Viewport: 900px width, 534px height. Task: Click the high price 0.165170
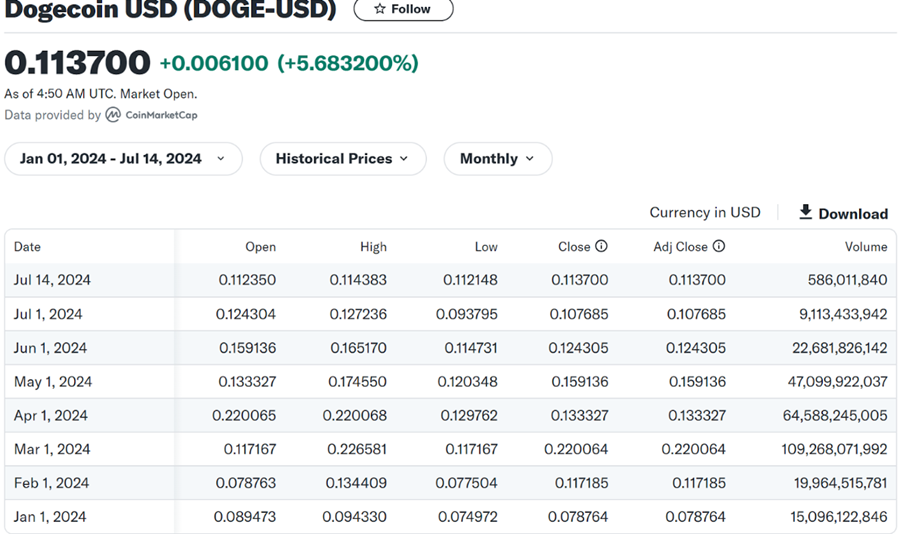(359, 348)
